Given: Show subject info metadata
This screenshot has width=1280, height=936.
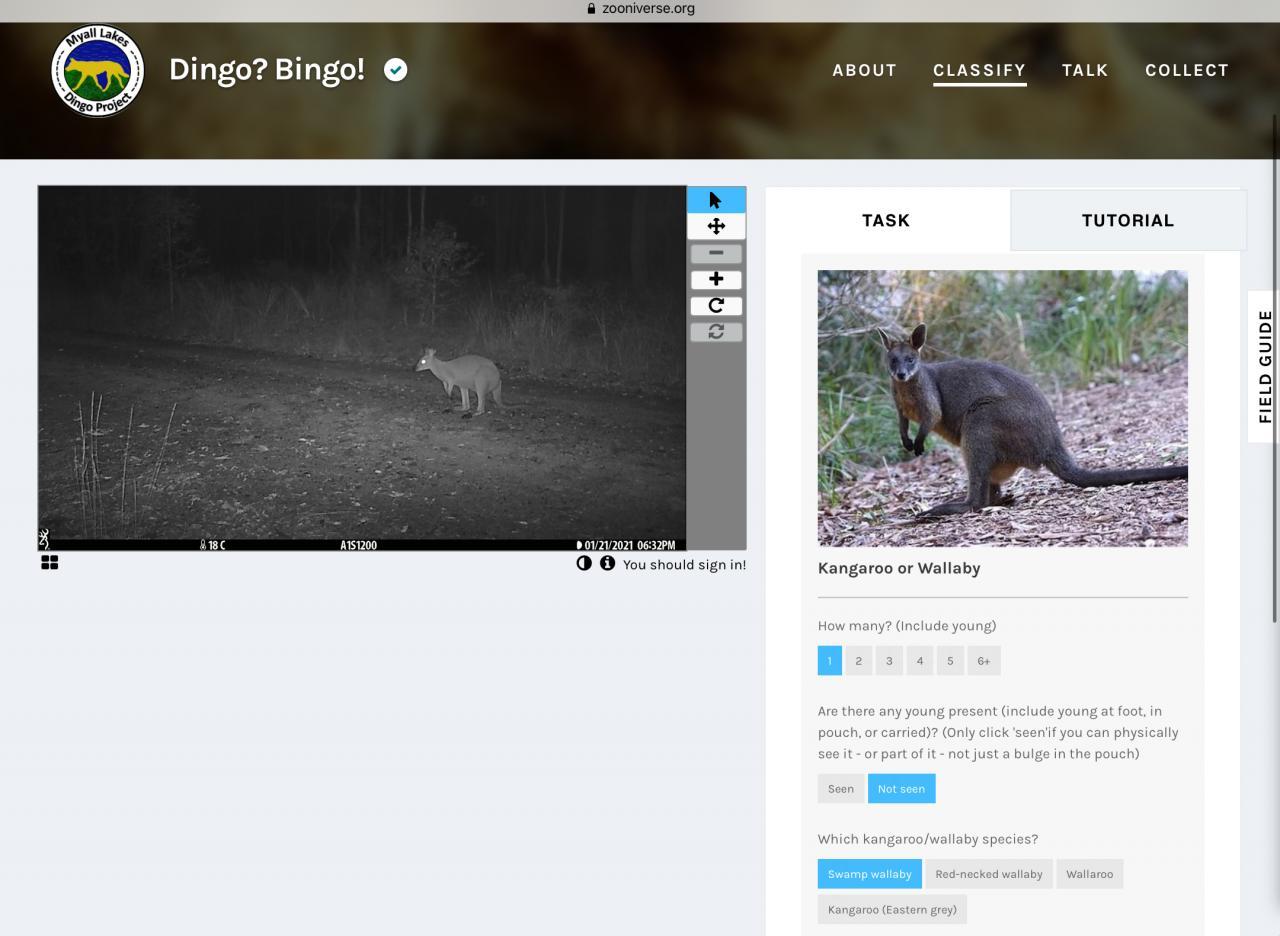Looking at the screenshot, I should coord(607,564).
